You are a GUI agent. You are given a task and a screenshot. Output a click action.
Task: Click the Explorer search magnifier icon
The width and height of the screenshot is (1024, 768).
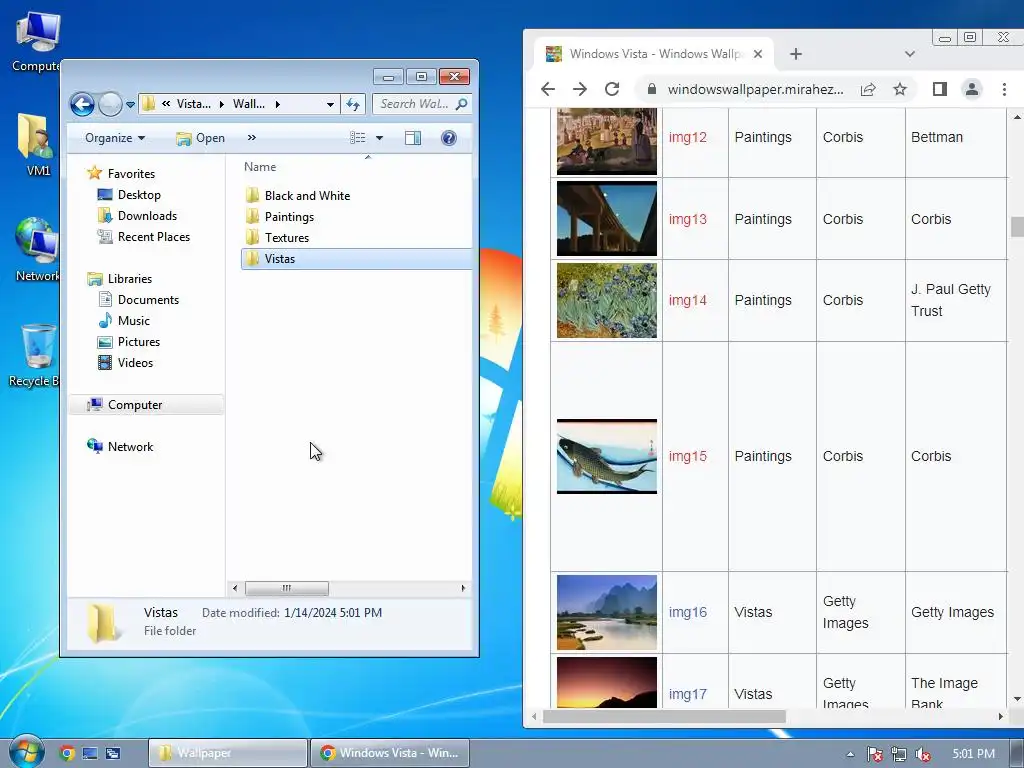coord(461,104)
